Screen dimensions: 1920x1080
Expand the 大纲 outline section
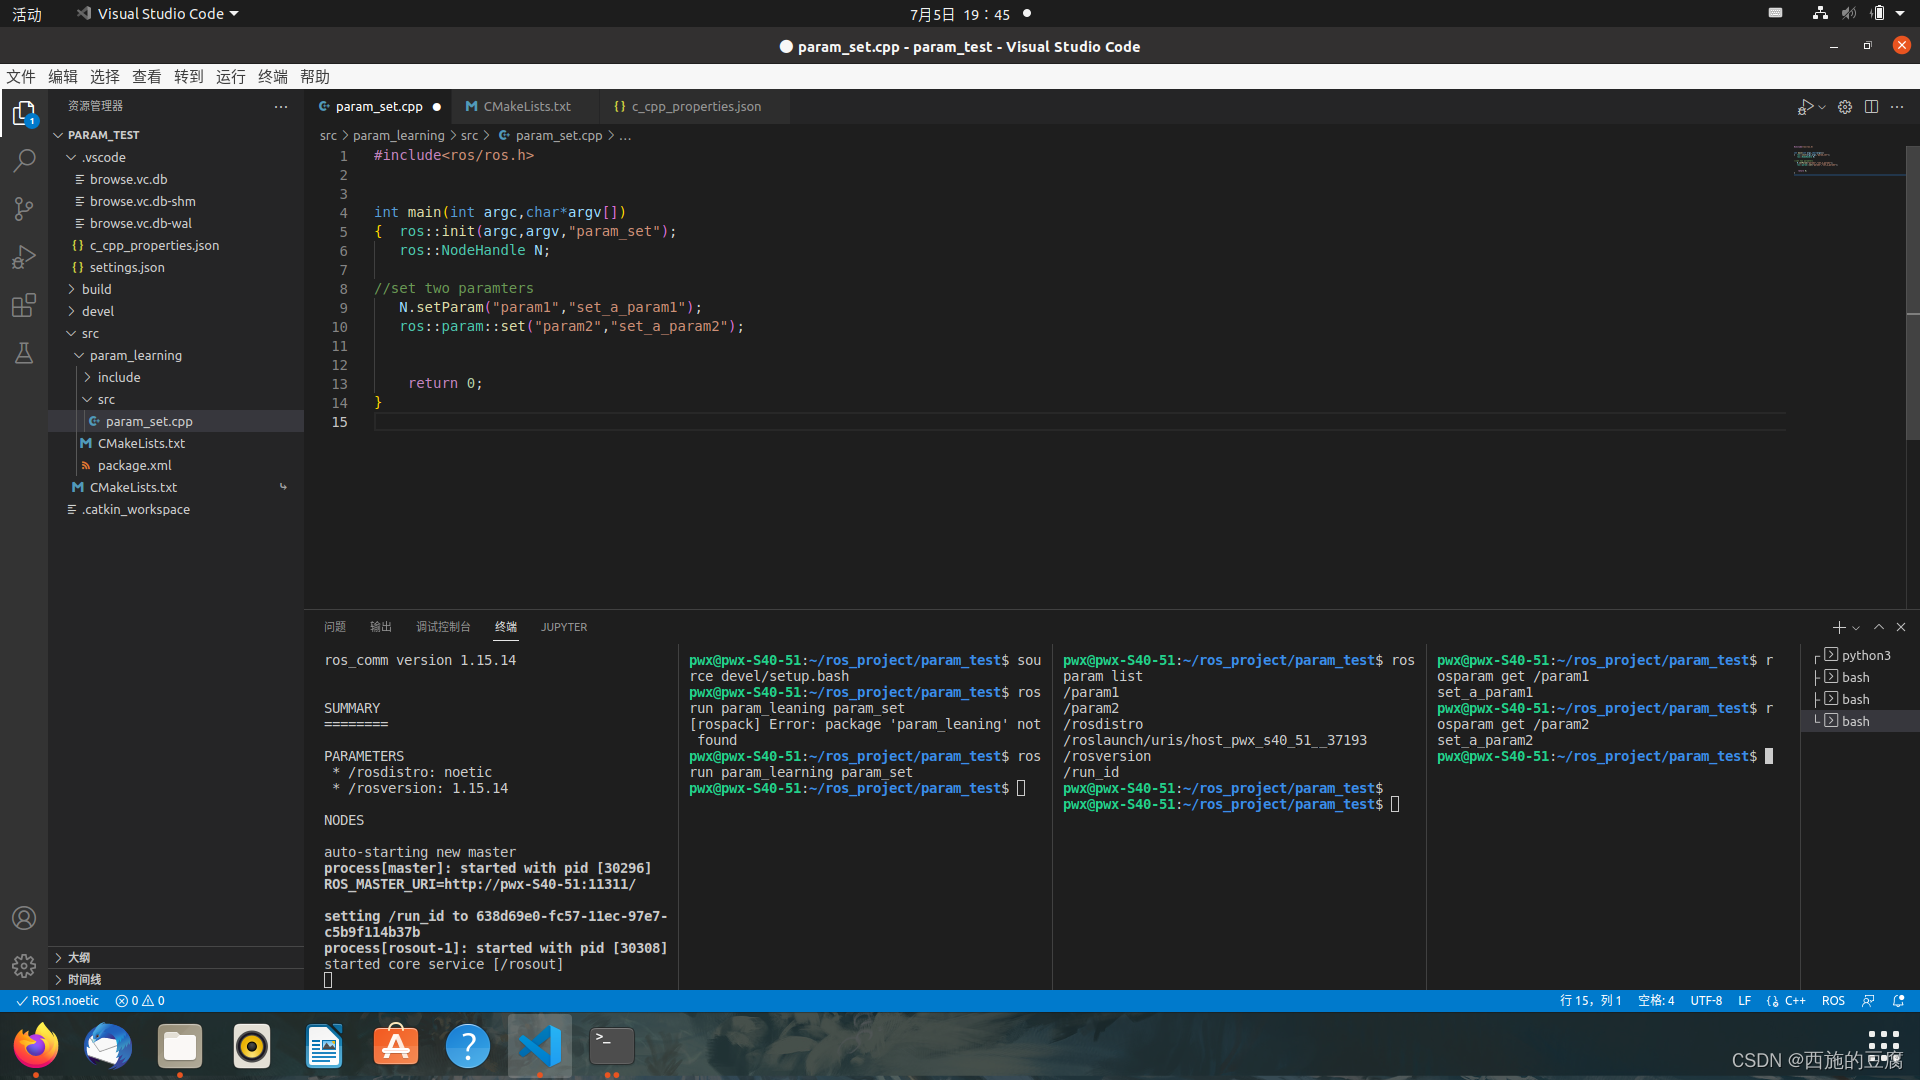[176, 957]
